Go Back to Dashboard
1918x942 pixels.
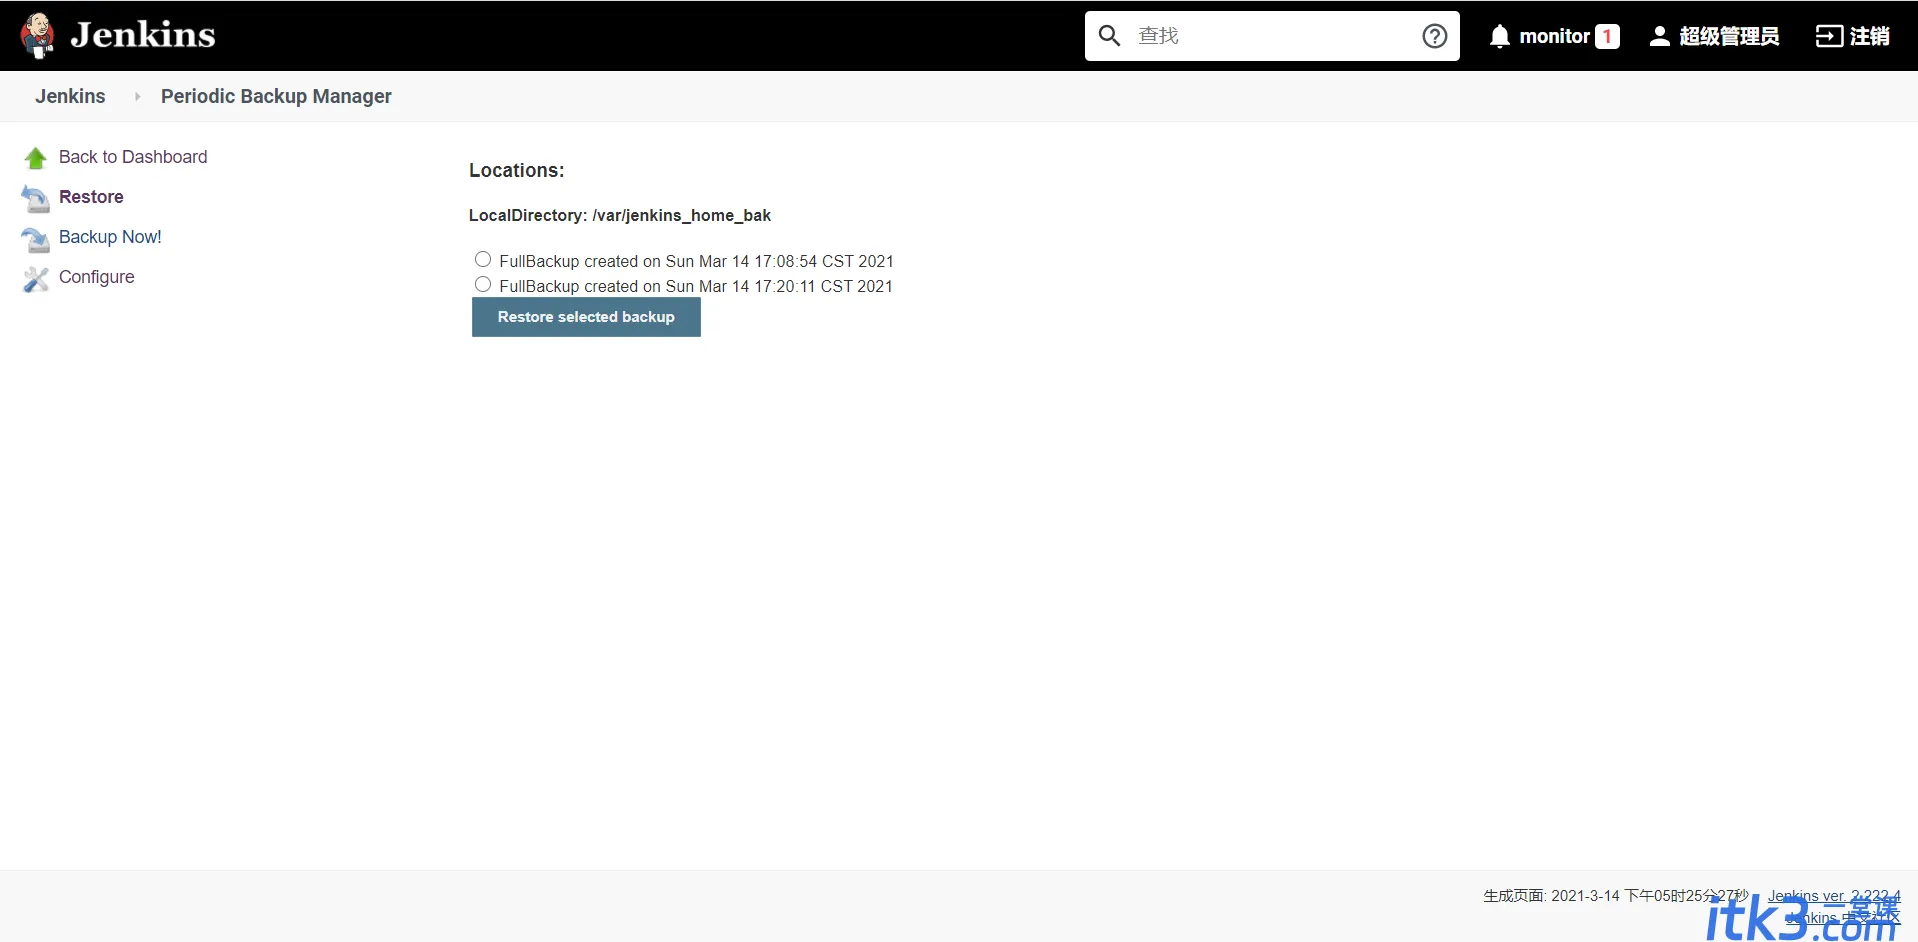(133, 157)
